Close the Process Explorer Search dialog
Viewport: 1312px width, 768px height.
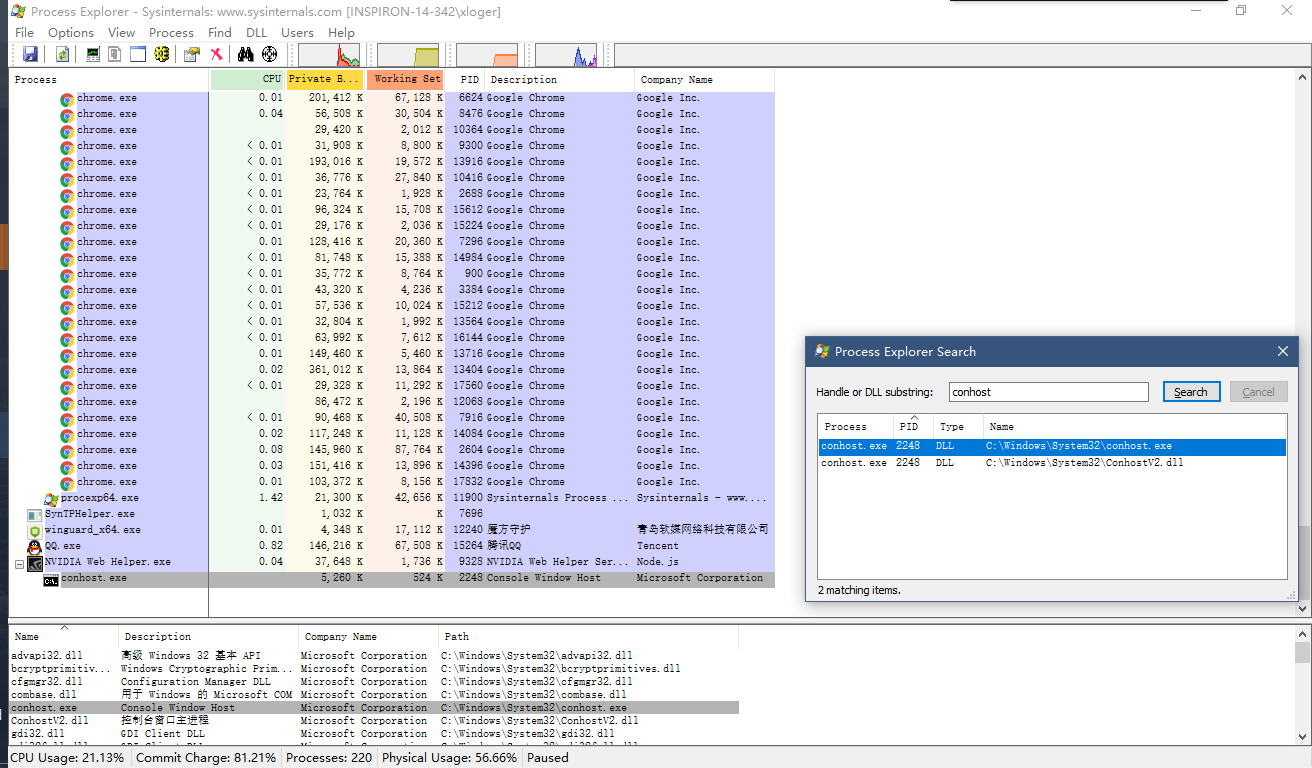click(x=1283, y=351)
